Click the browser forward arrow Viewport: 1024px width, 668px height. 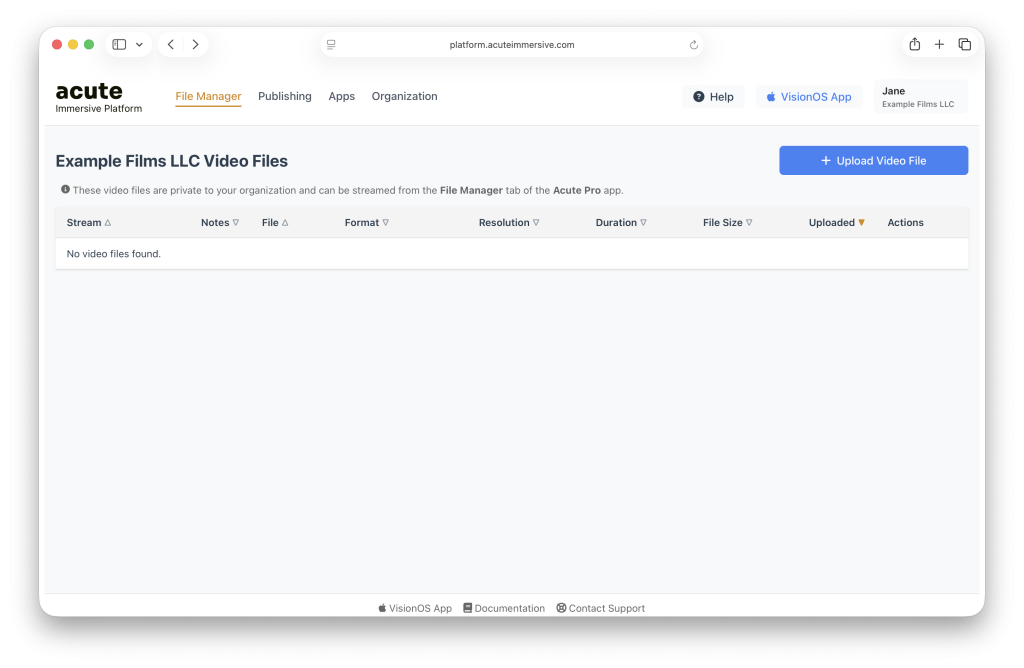195,44
